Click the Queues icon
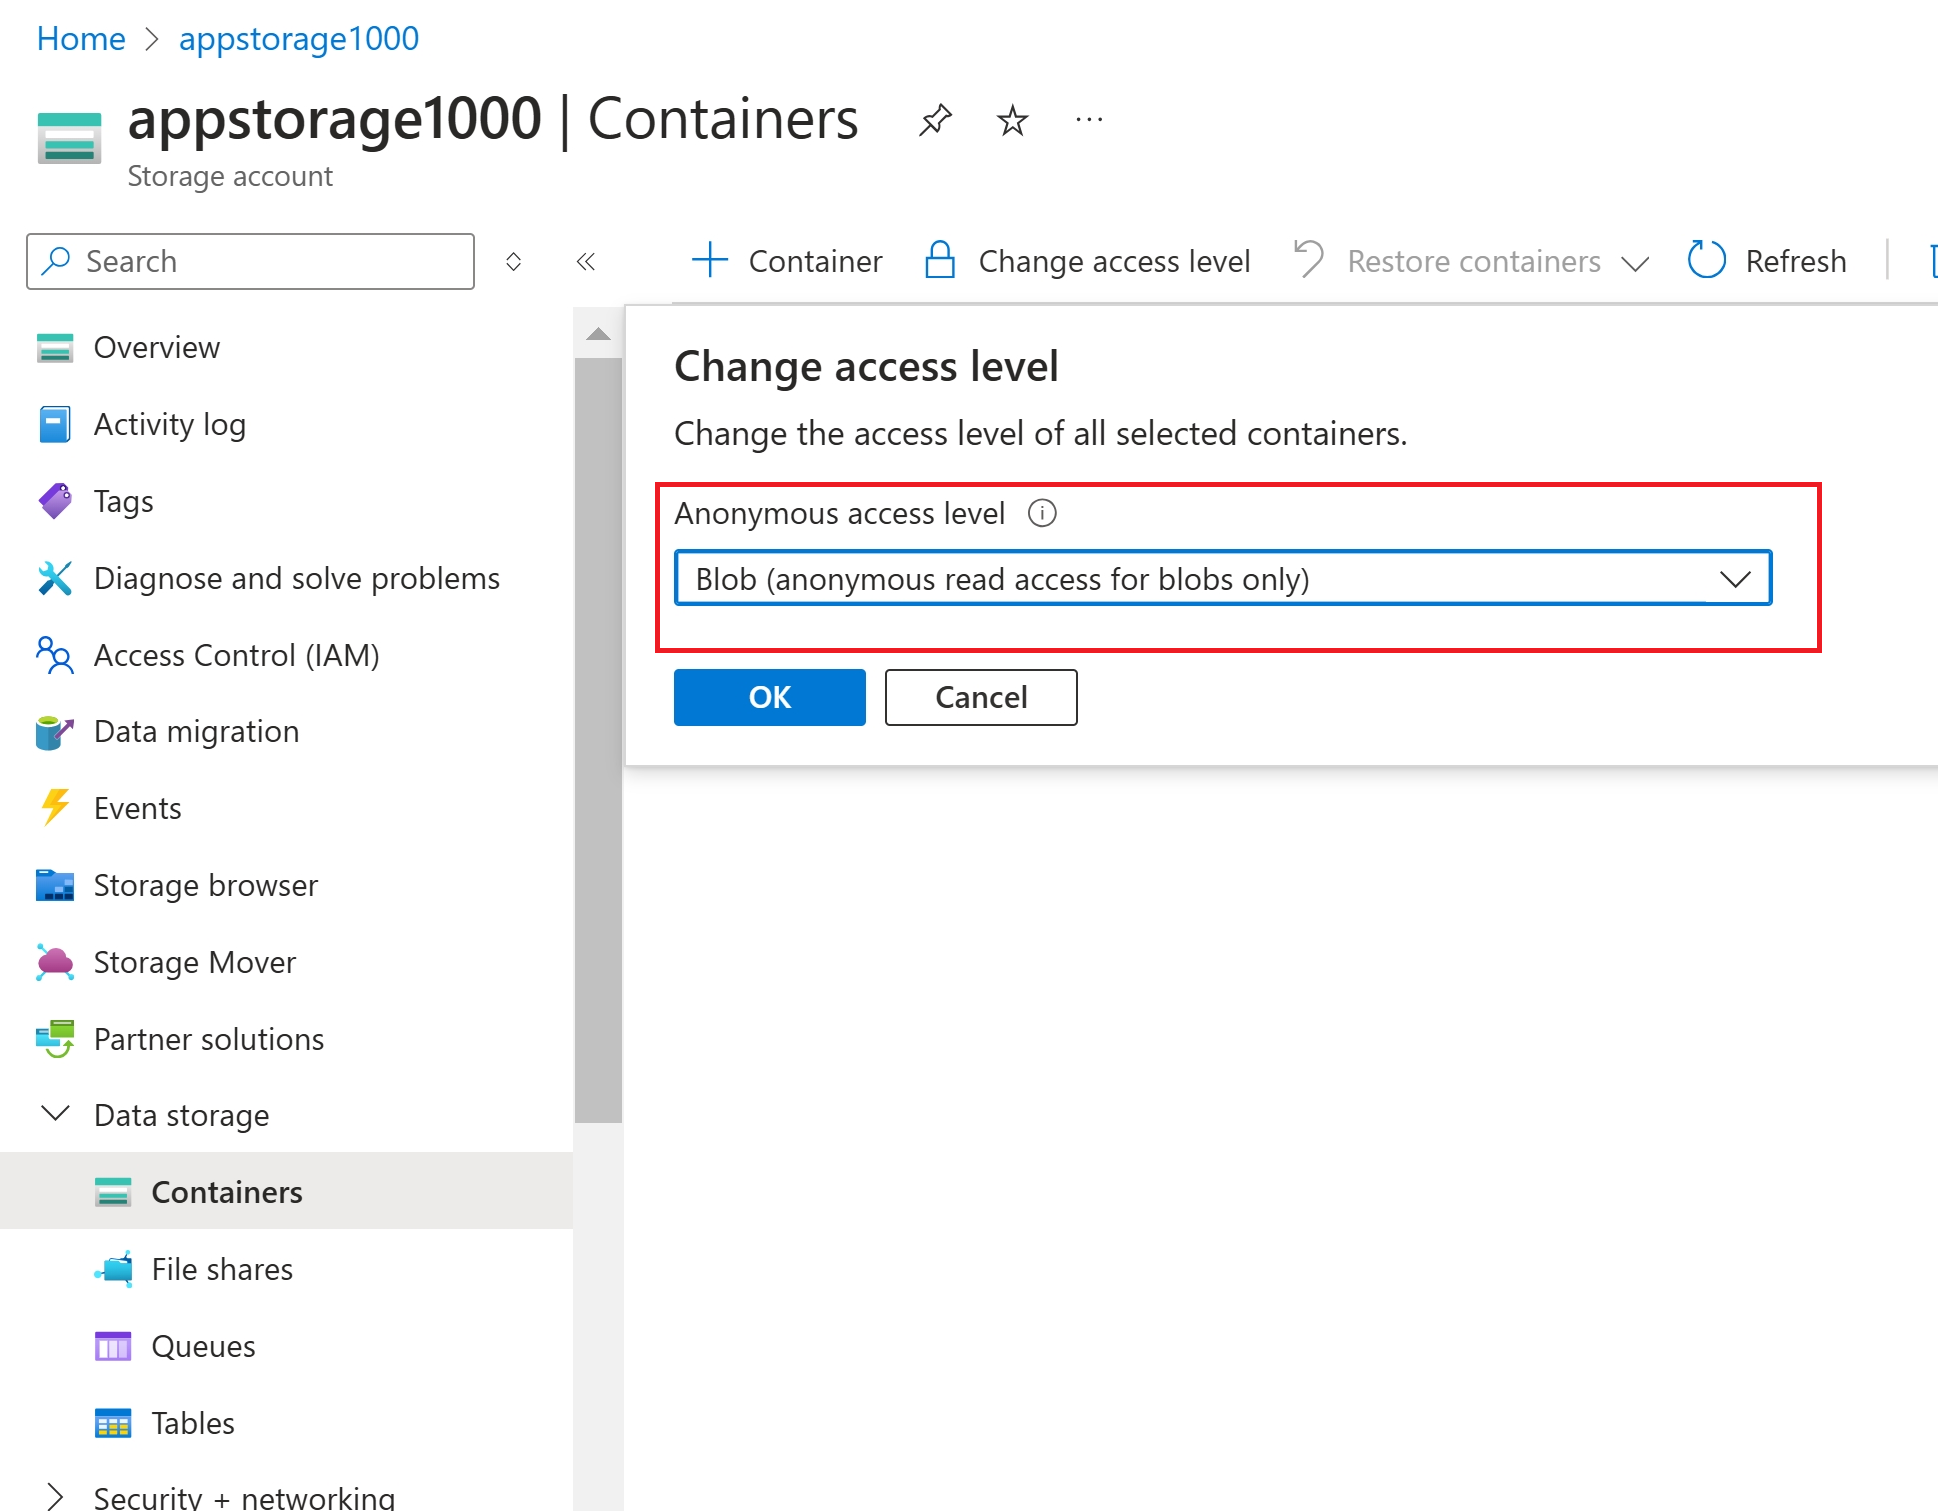The height and width of the screenshot is (1511, 1938). pyautogui.click(x=113, y=1346)
